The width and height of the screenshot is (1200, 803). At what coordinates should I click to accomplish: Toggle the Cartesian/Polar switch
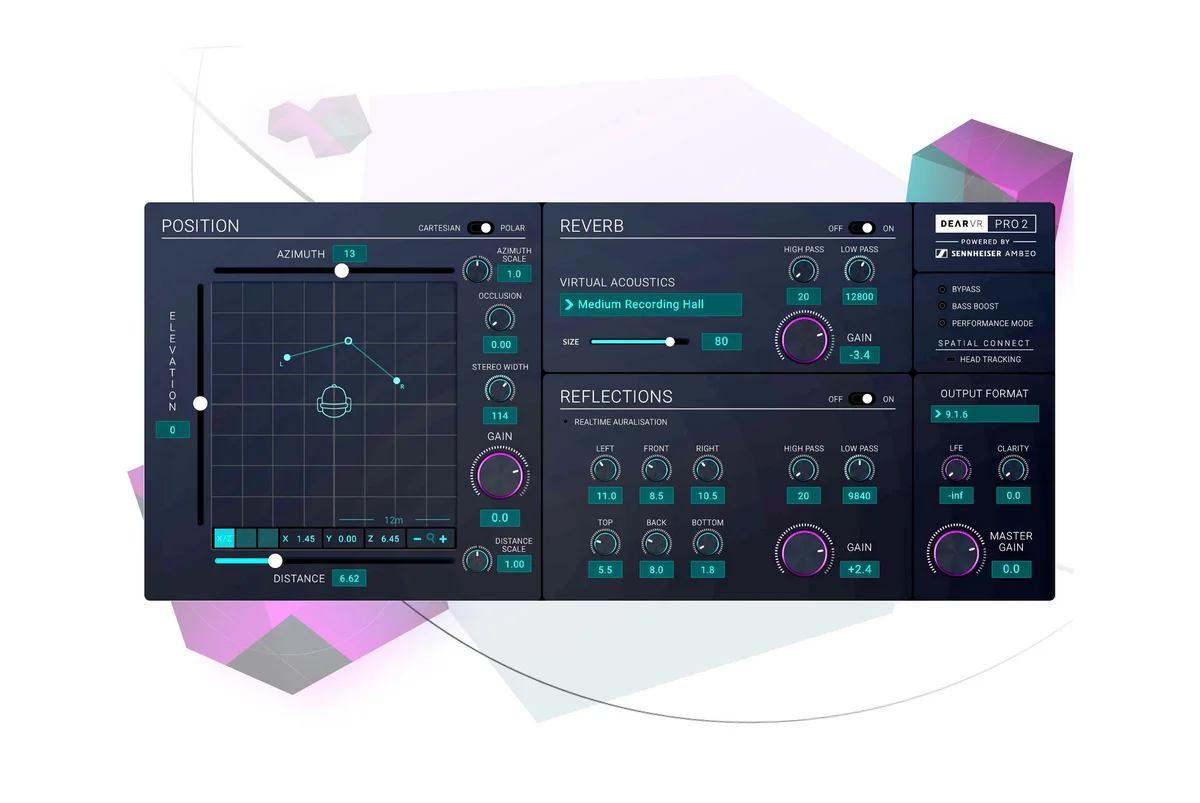480,228
